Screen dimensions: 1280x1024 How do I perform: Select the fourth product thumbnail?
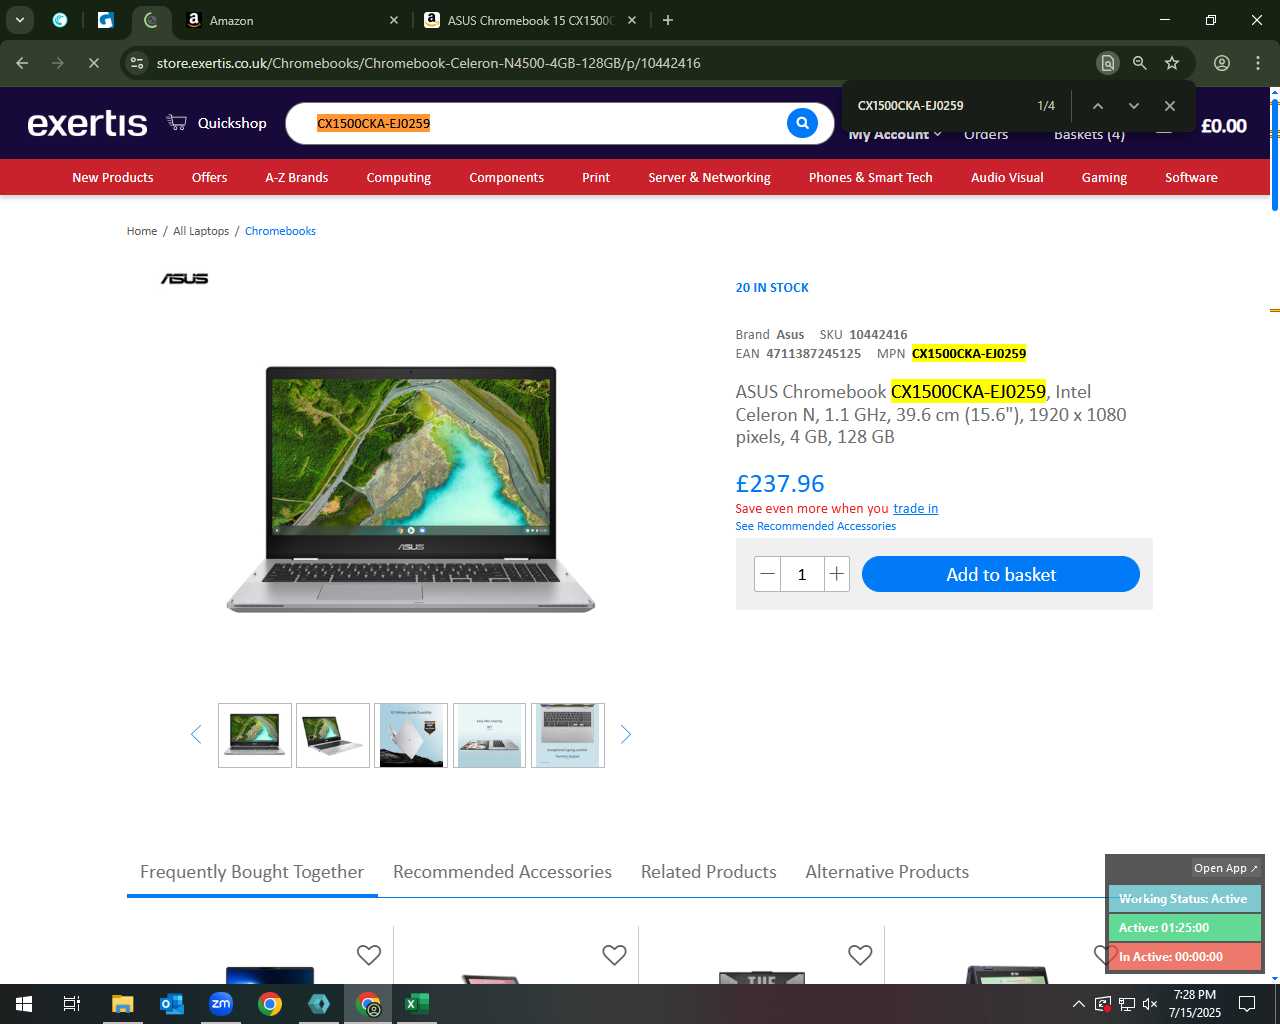(489, 735)
